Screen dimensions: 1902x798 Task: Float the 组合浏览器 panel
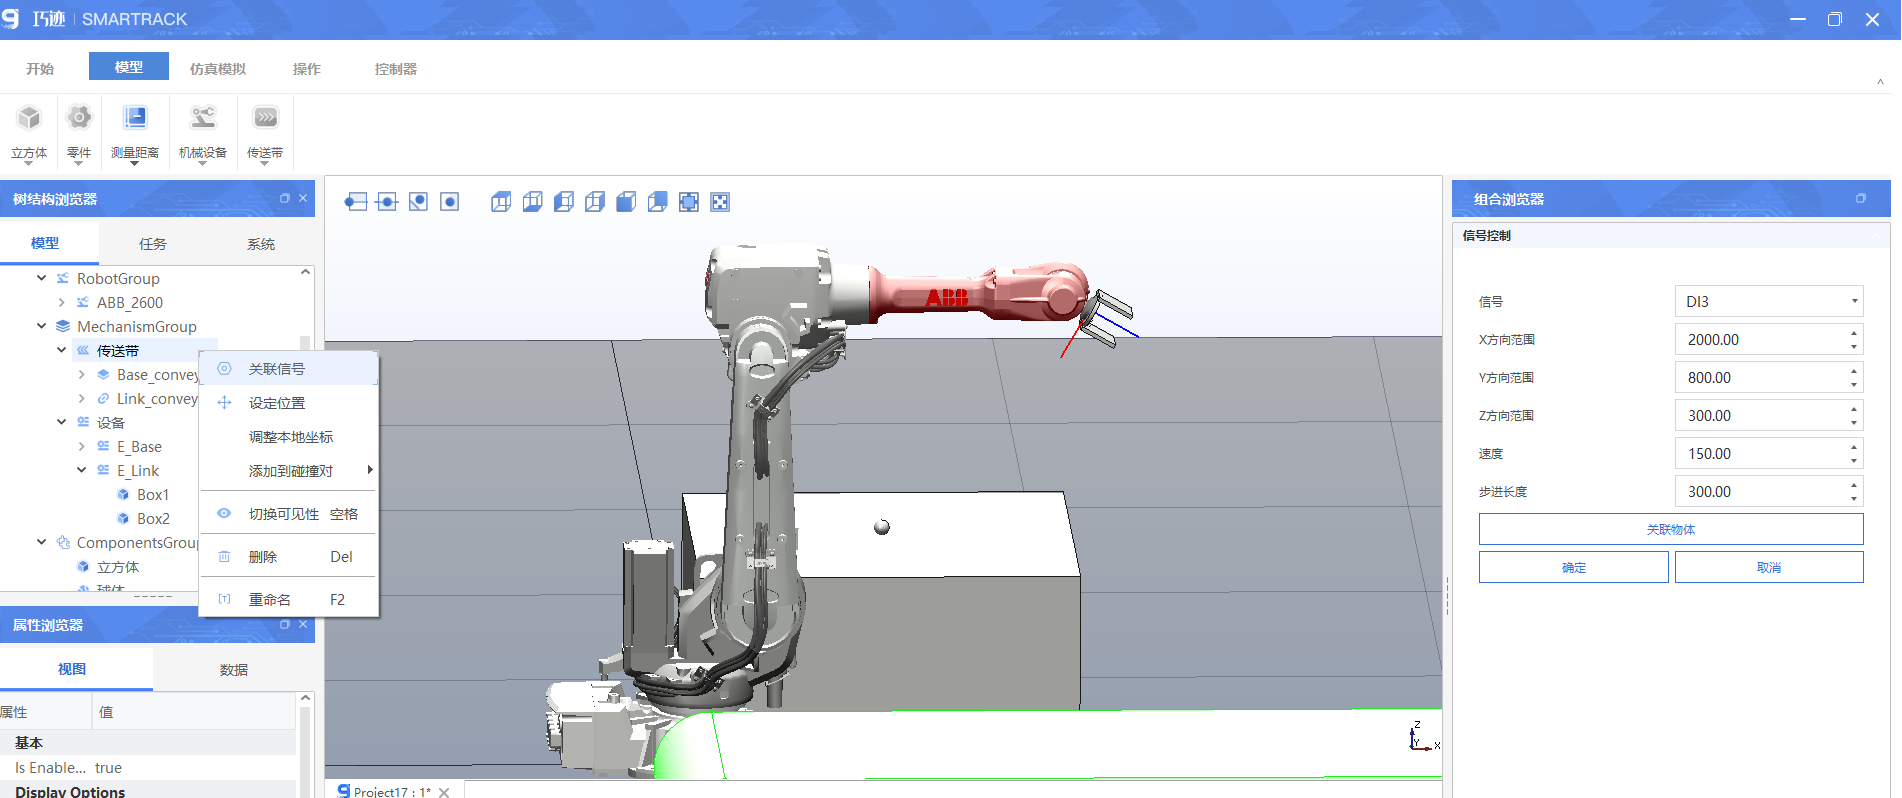[x=1861, y=198]
